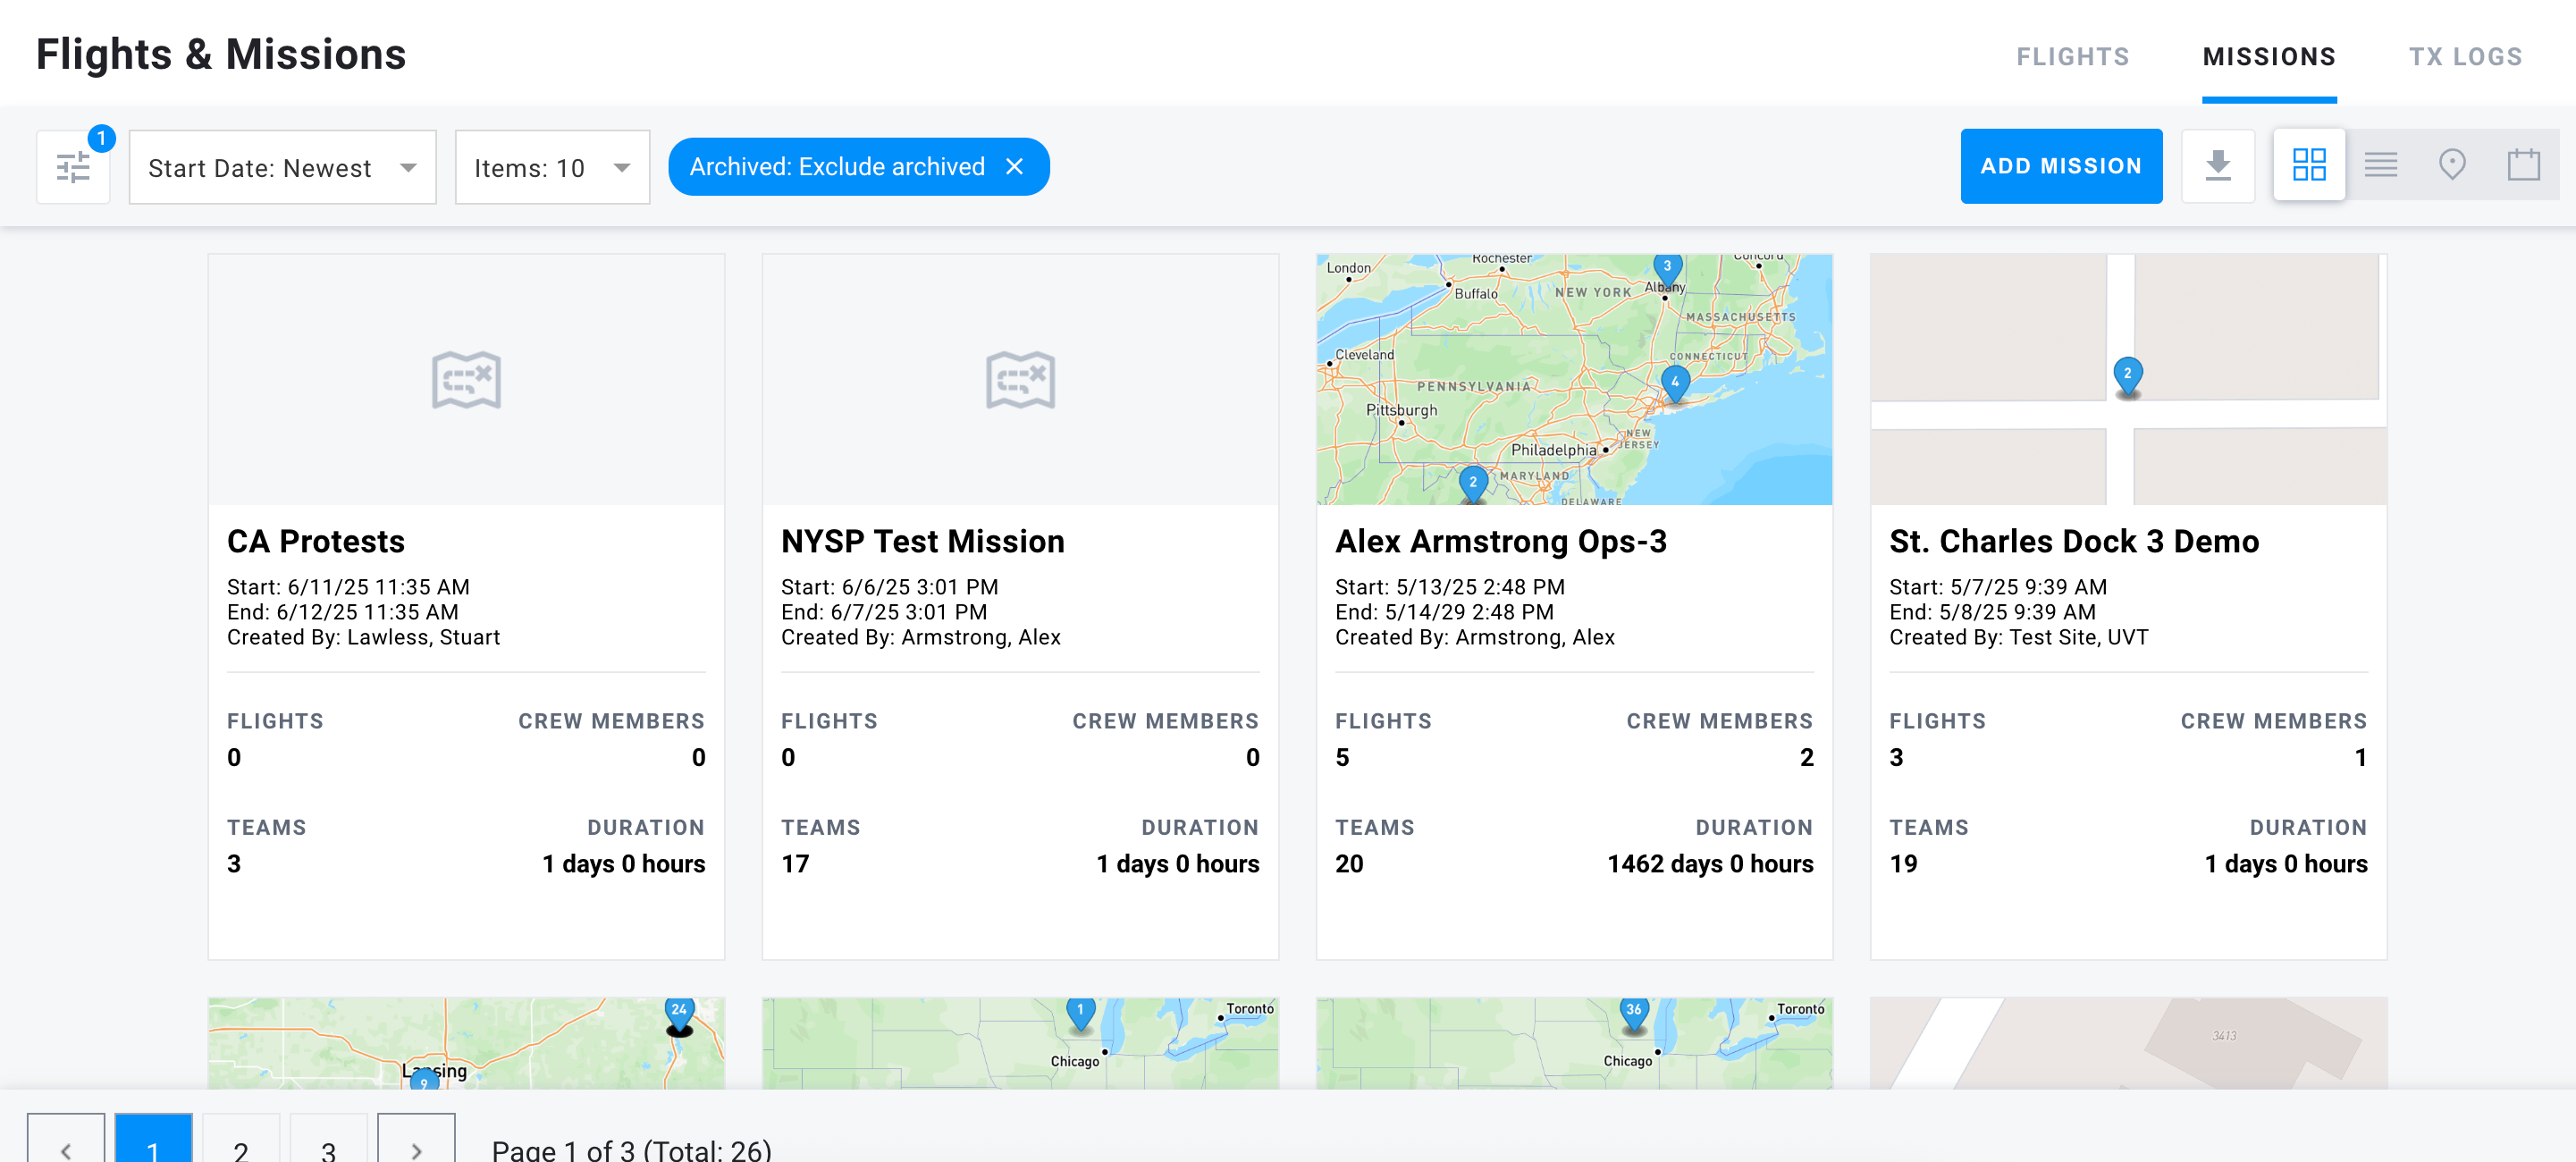Download the missions list
The image size is (2576, 1162).
2218,166
